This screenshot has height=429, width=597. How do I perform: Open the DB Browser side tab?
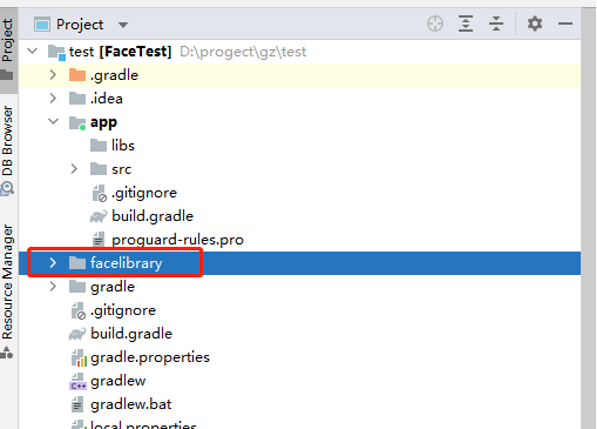click(8, 150)
